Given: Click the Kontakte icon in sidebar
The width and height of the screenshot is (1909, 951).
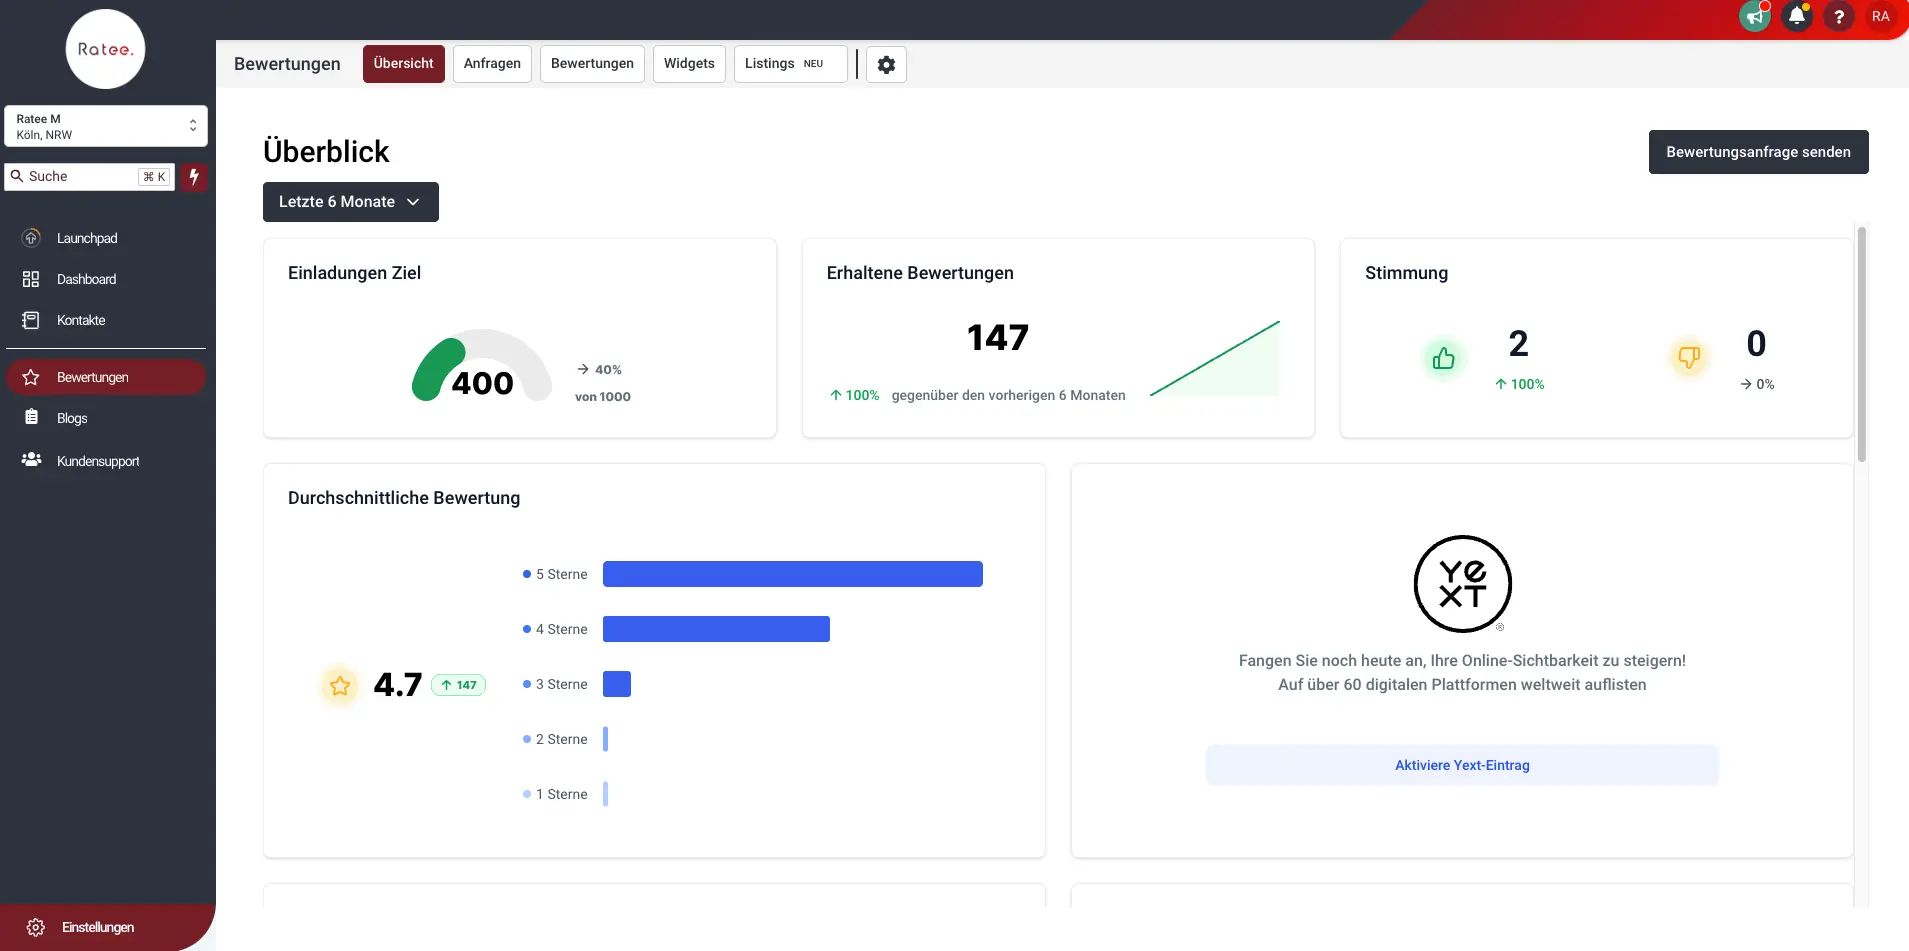Looking at the screenshot, I should point(31,320).
